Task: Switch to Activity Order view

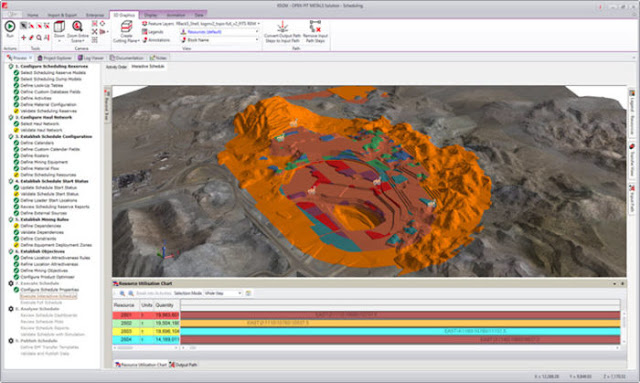Action: (116, 67)
